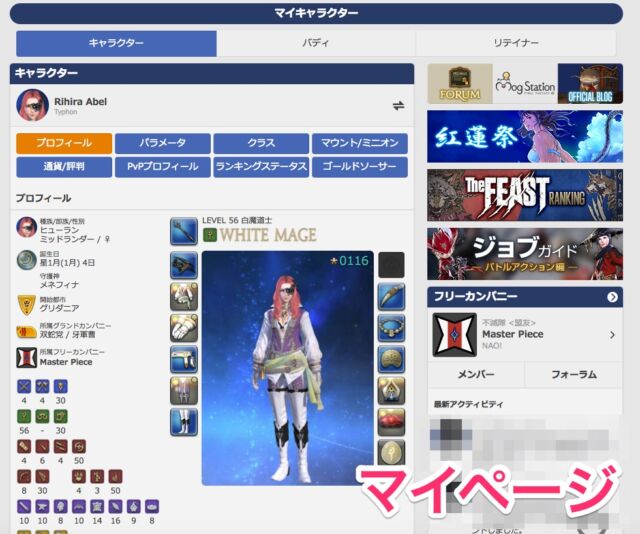Switch to the バディ tab
Image resolution: width=640 pixels, height=534 pixels.
316,43
